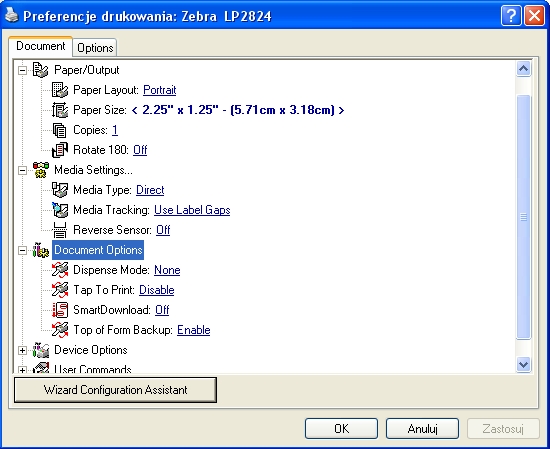Collapse the Paper/Output tree node
The image size is (550, 449).
(22, 70)
